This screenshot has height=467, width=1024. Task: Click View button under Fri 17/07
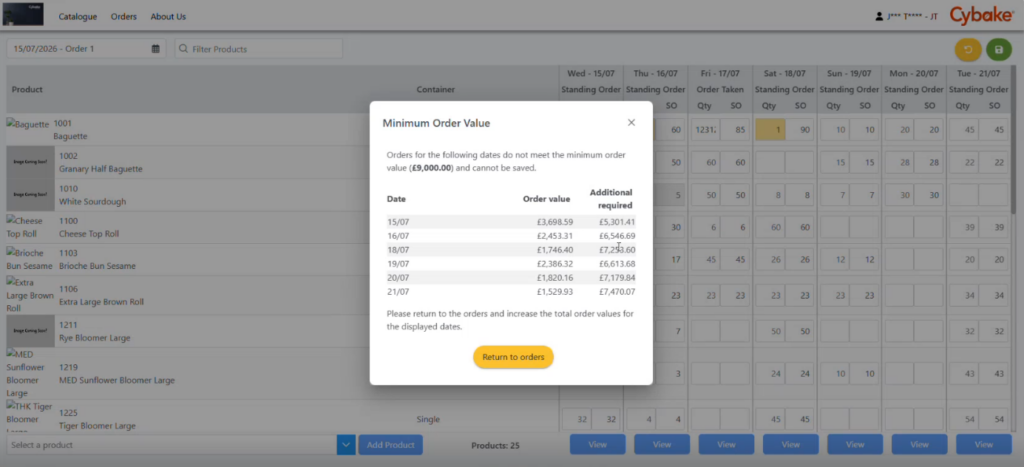point(726,445)
